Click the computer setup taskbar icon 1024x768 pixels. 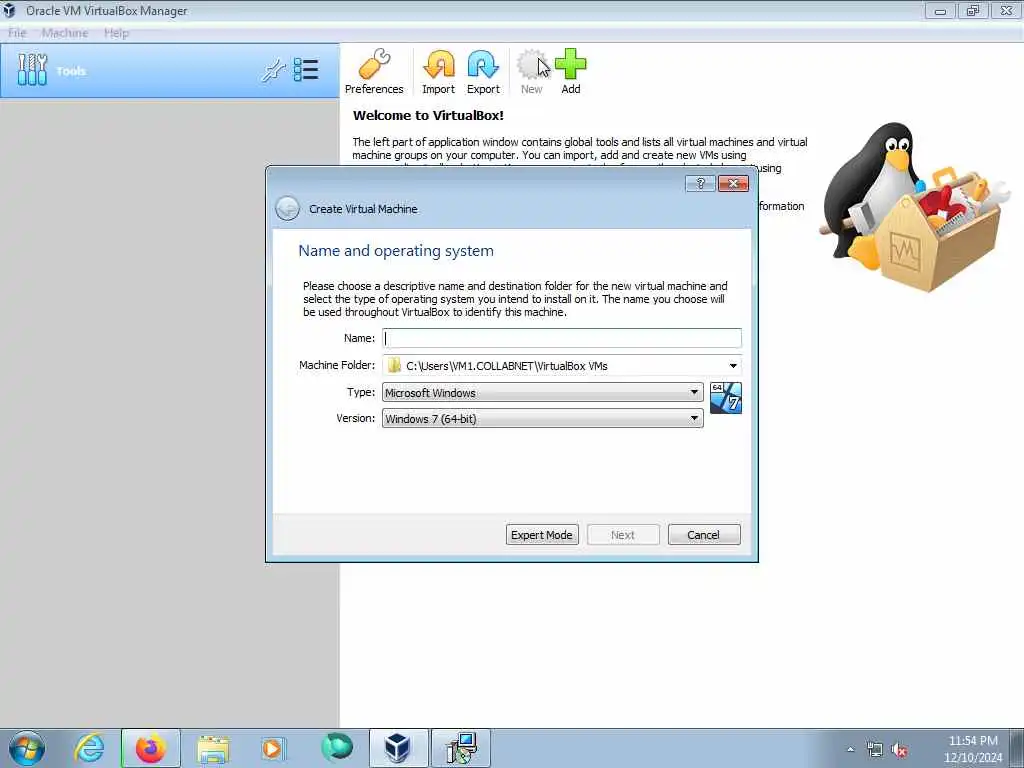point(461,748)
